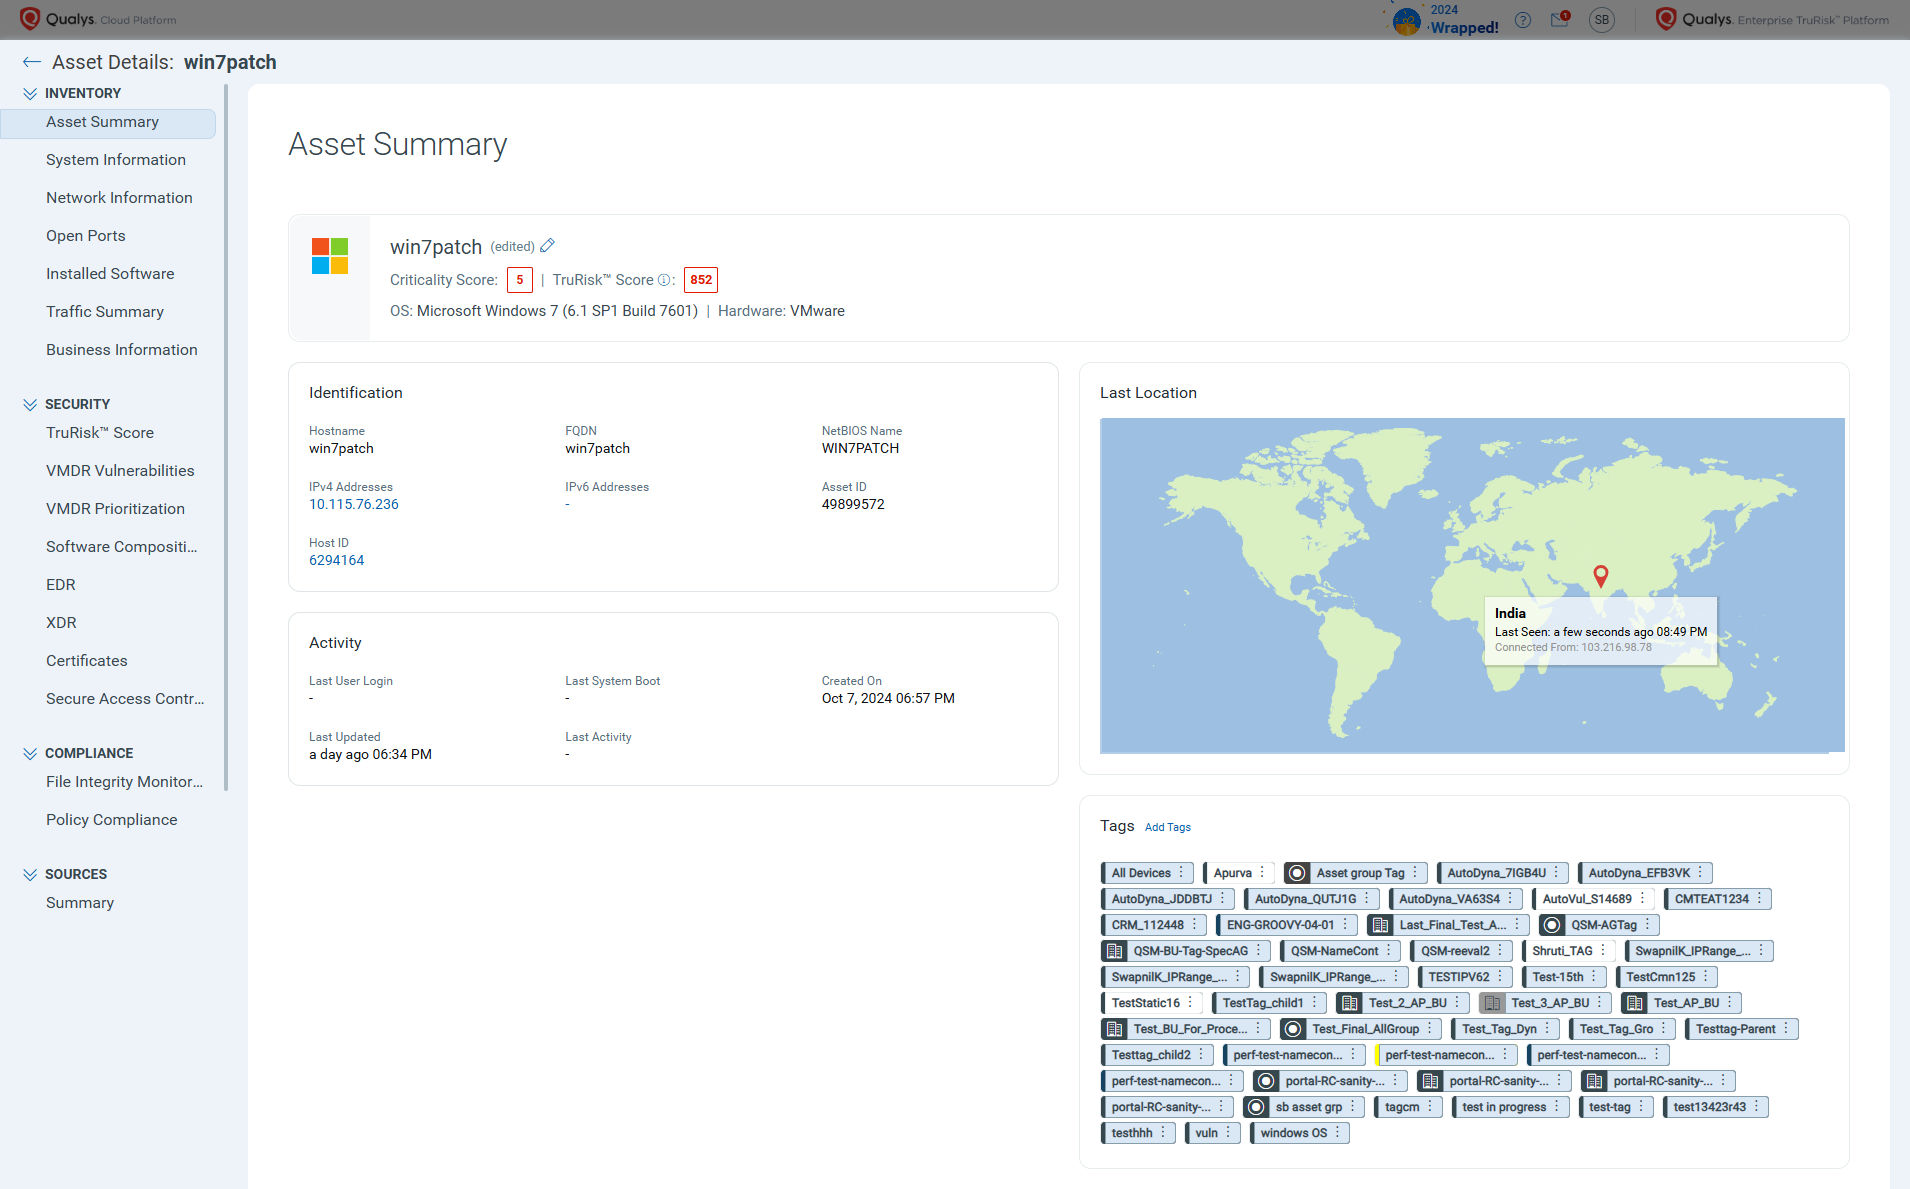Viewport: 1910px width, 1189px height.
Task: Collapse the INVENTORY section
Action: click(30, 93)
